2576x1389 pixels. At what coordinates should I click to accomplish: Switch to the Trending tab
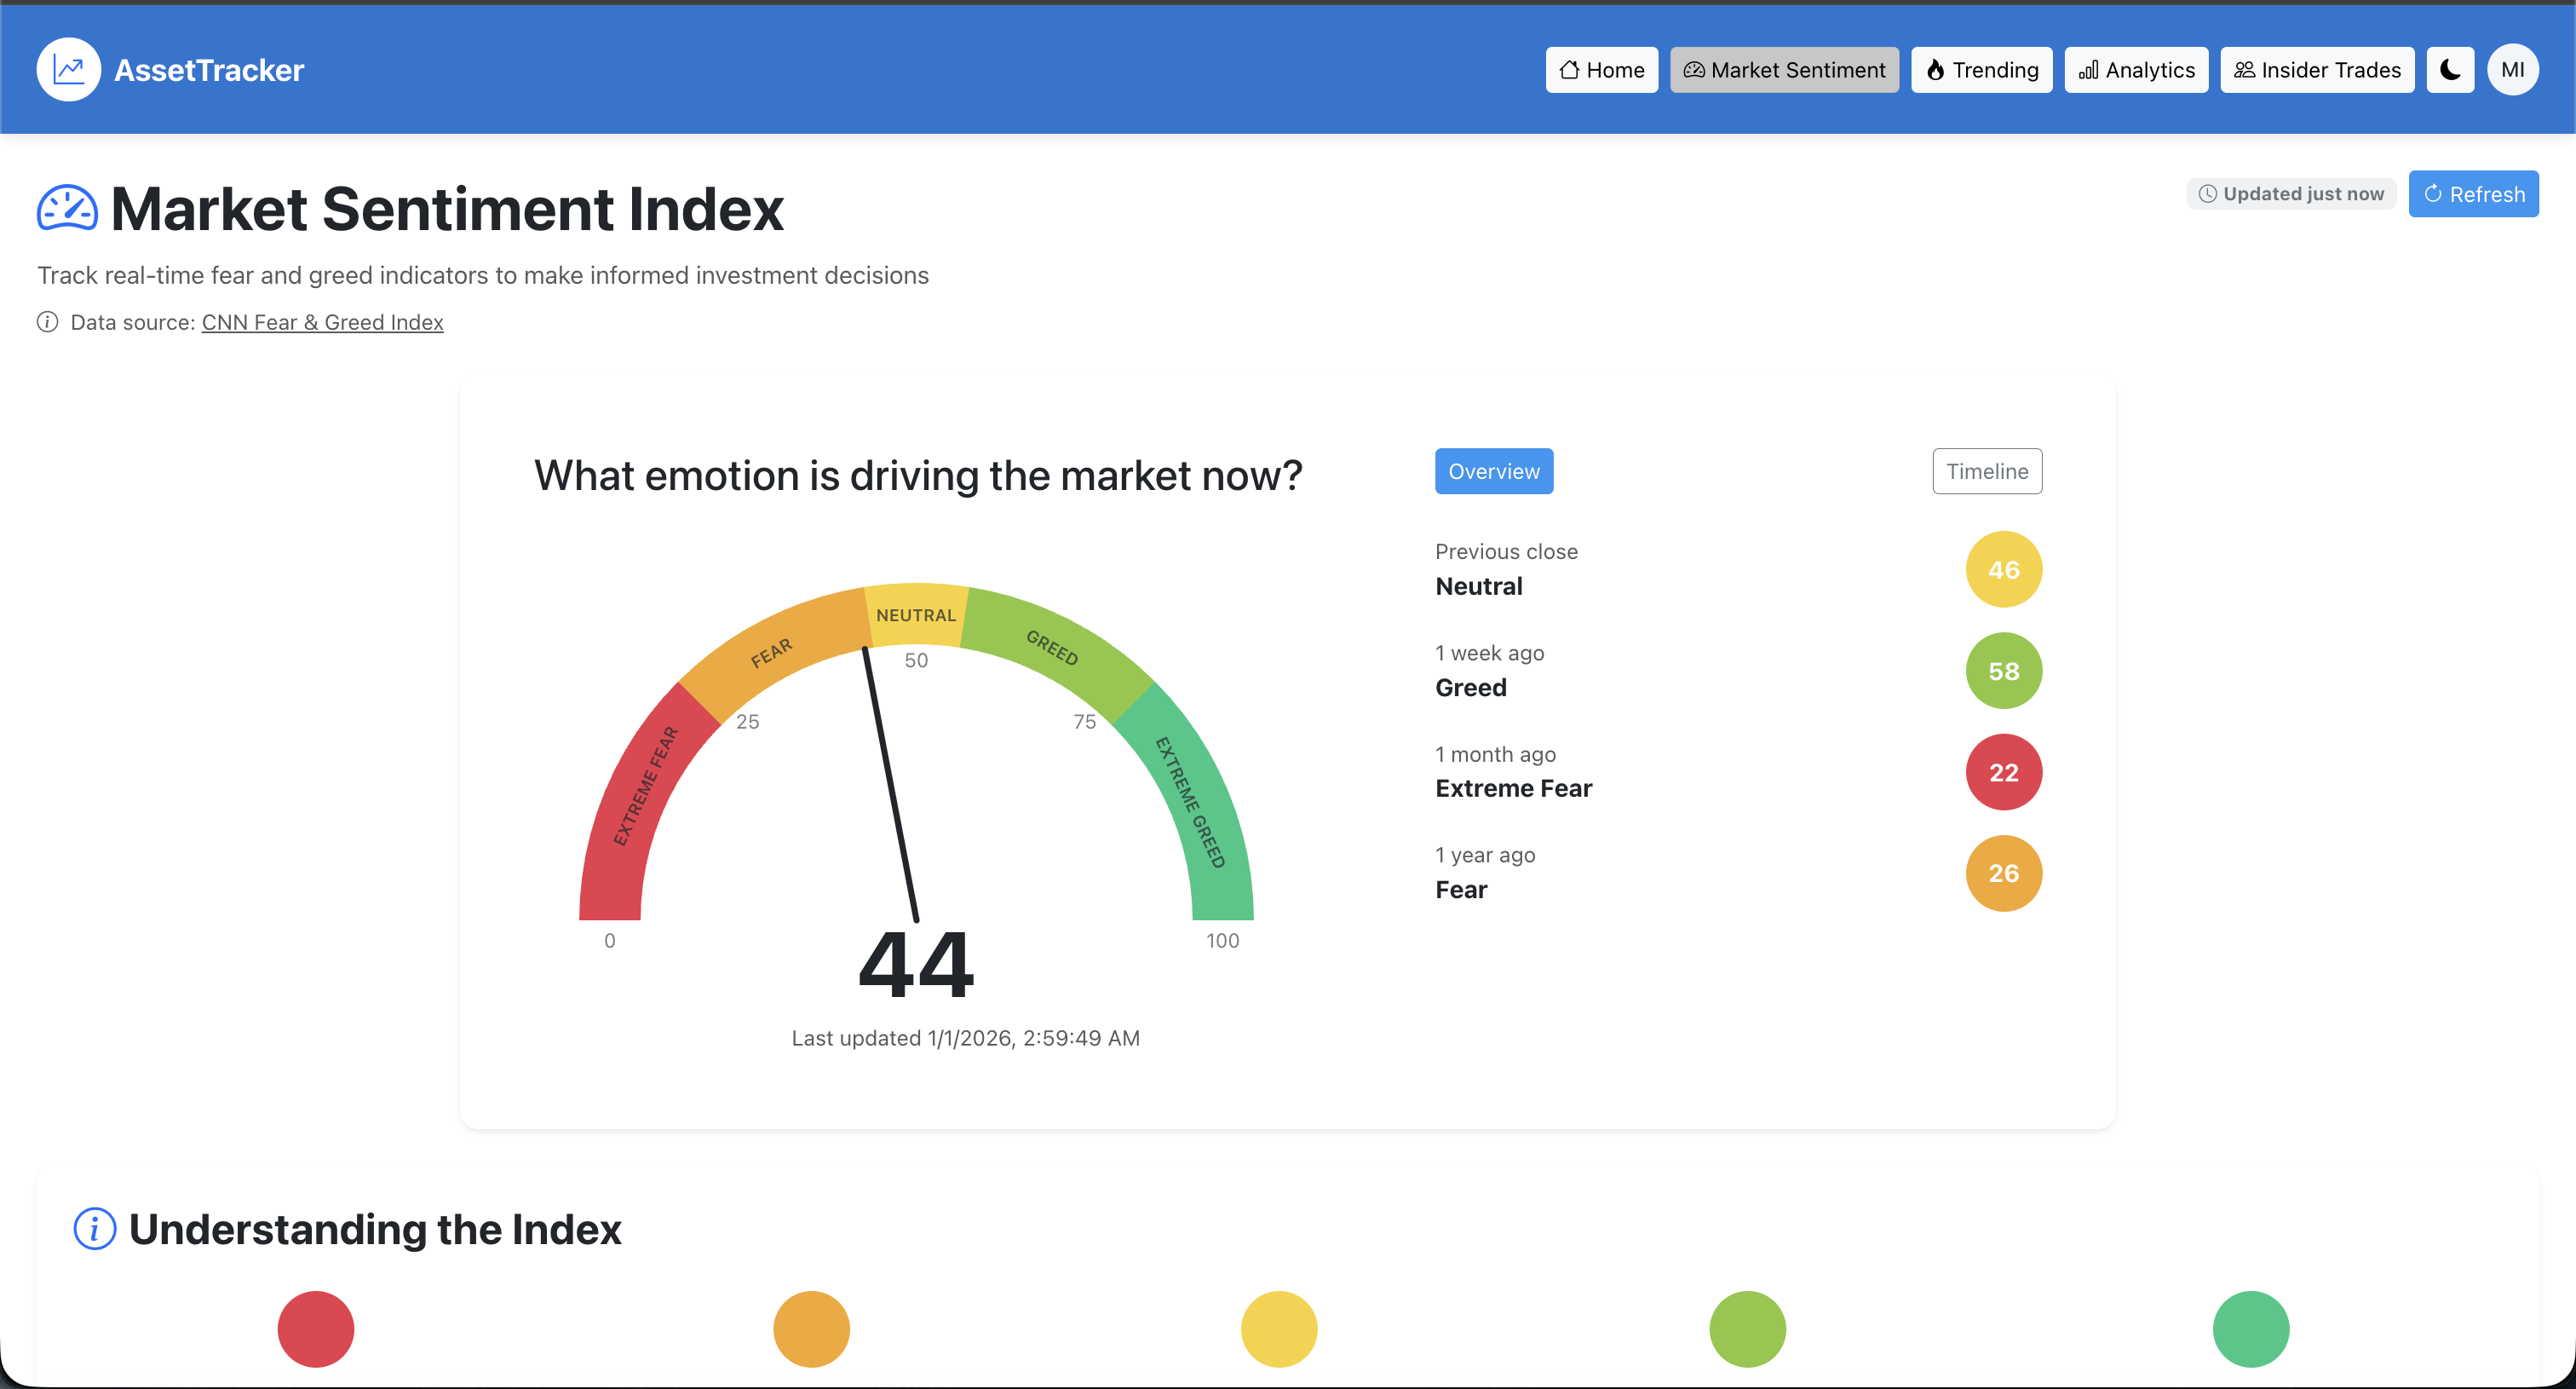click(1981, 69)
